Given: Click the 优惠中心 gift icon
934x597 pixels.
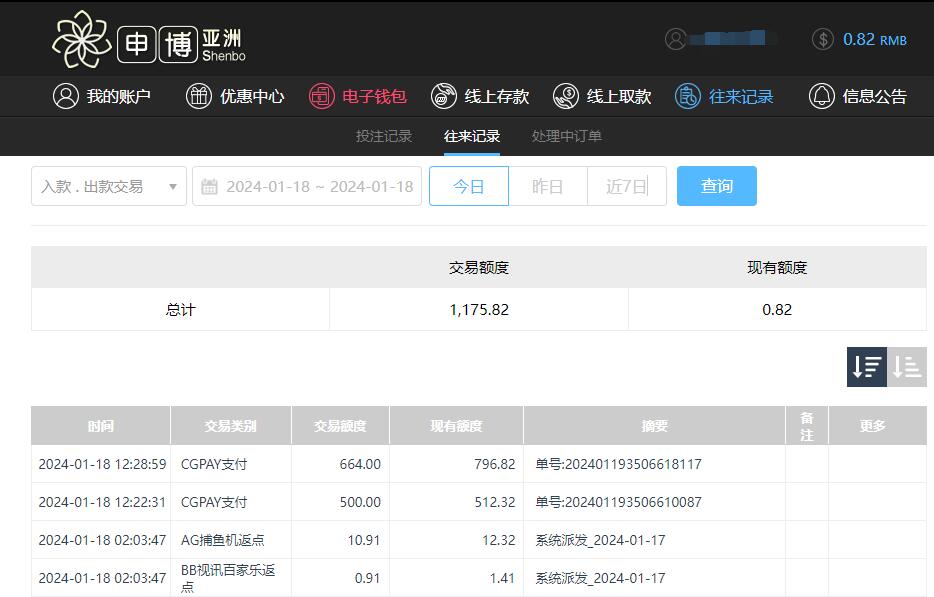Looking at the screenshot, I should [x=199, y=96].
